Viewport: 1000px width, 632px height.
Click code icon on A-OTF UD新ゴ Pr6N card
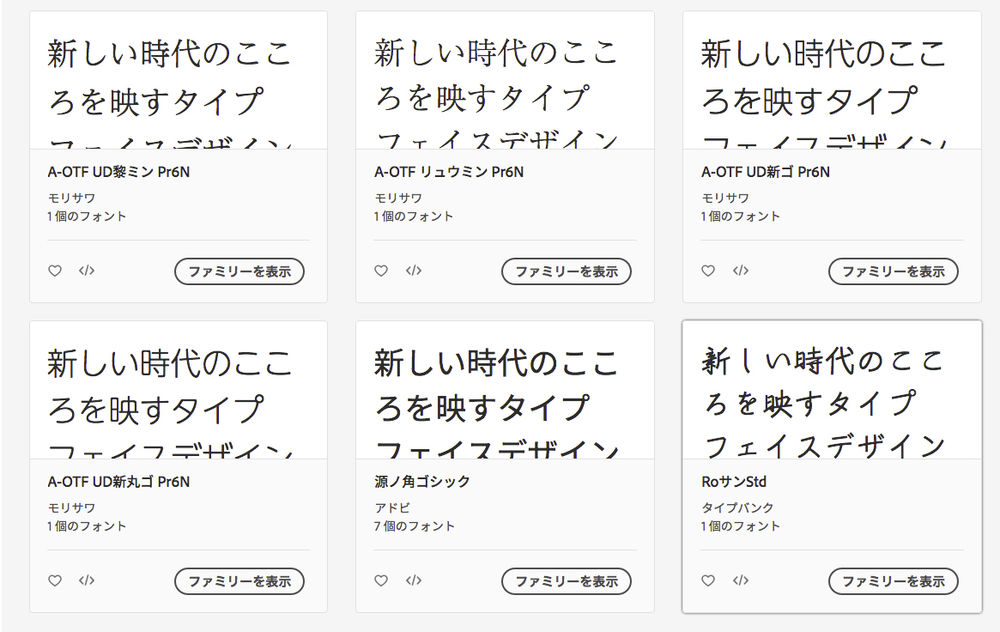coord(741,271)
